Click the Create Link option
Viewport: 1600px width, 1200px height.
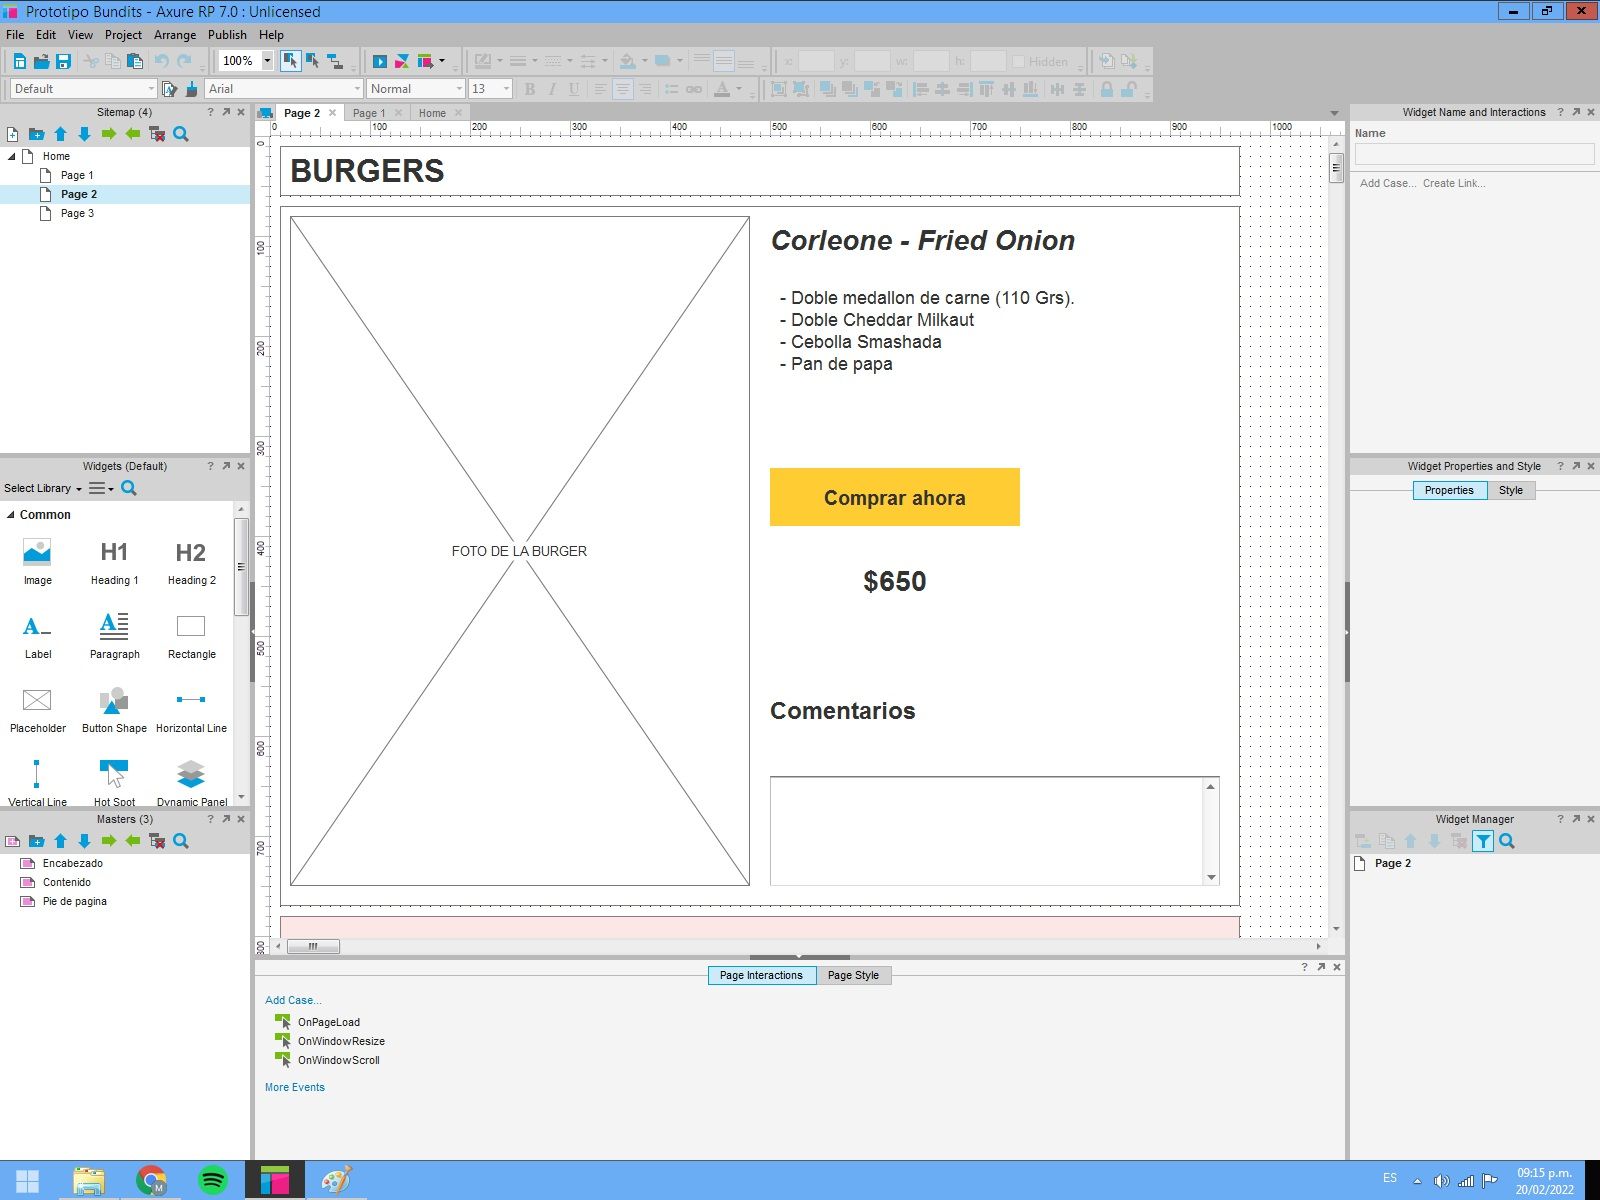pos(1454,183)
